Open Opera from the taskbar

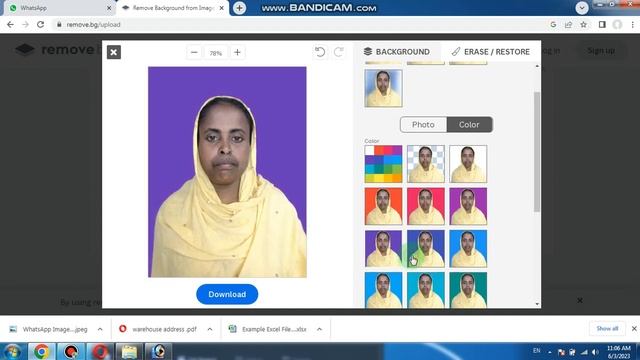[x=100, y=351]
